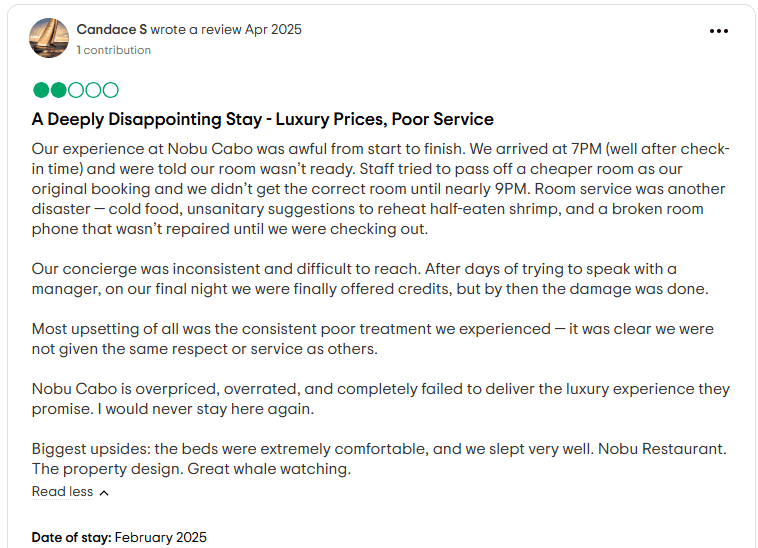This screenshot has width=758, height=548.
Task: Click the second filled rating bubble
Action: [59, 90]
